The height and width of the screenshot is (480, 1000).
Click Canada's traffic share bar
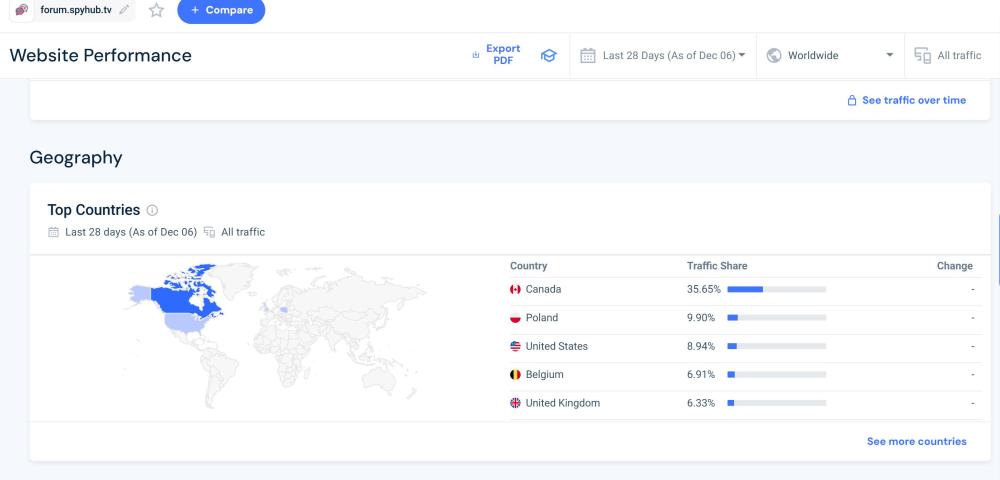776,290
